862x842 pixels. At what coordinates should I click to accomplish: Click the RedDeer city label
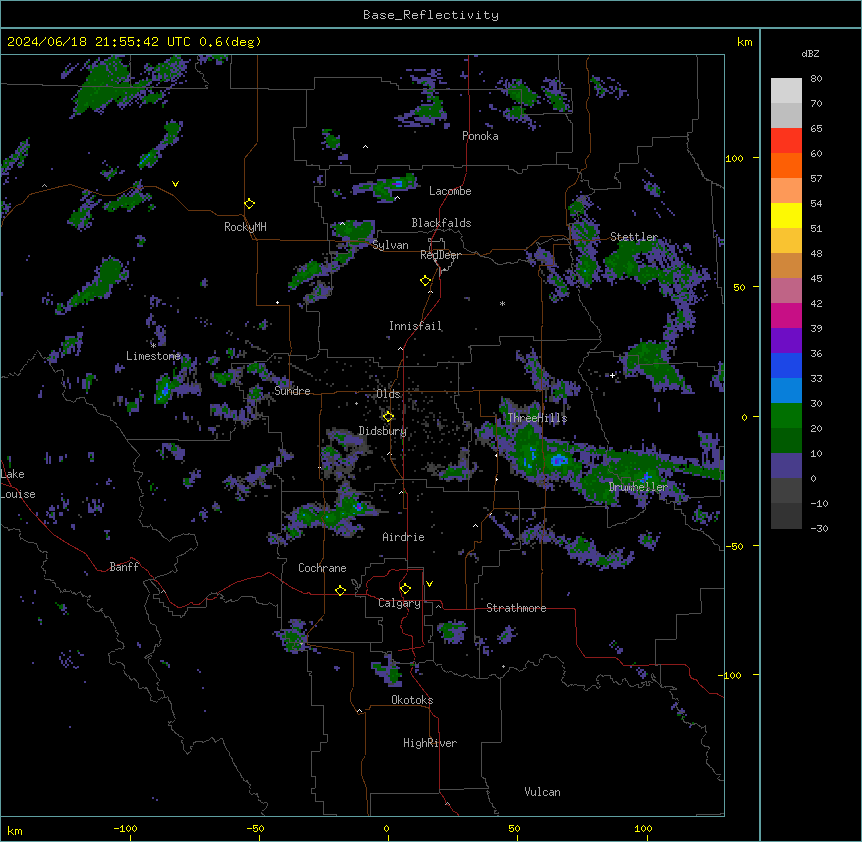[440, 255]
